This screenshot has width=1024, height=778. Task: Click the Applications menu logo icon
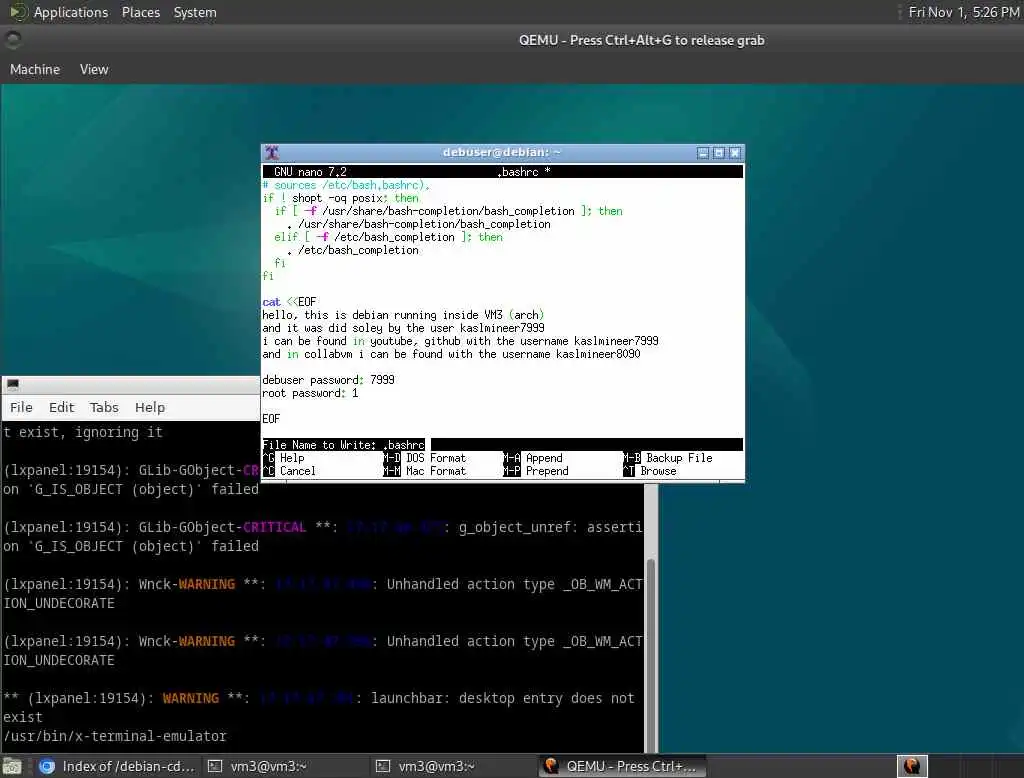point(18,12)
